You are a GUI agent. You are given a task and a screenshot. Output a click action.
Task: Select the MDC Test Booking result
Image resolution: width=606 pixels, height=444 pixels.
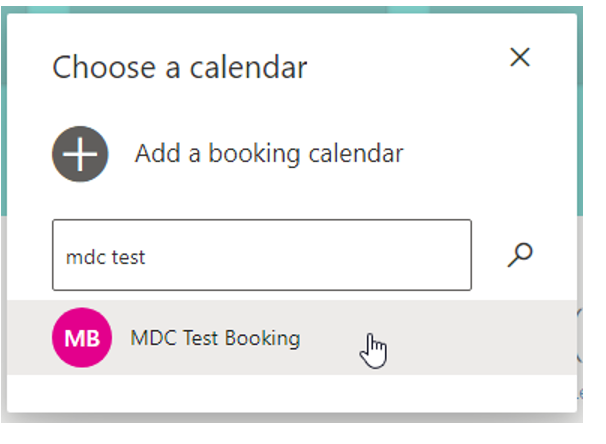[292, 337]
